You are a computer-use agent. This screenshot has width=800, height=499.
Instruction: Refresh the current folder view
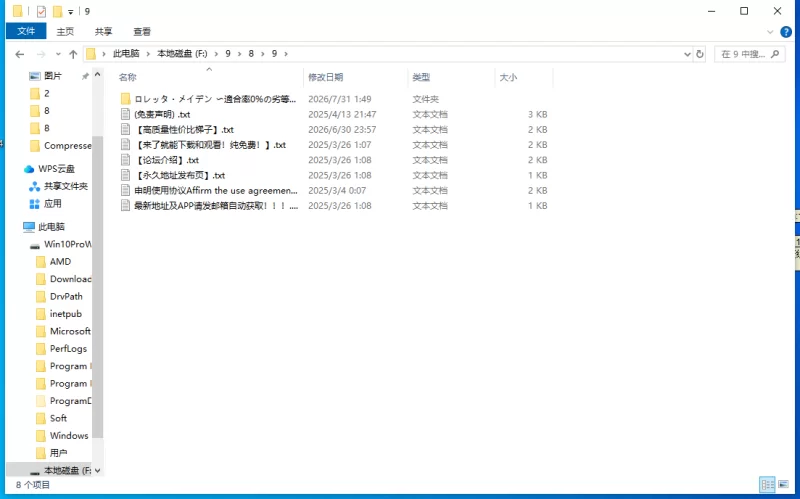click(700, 54)
